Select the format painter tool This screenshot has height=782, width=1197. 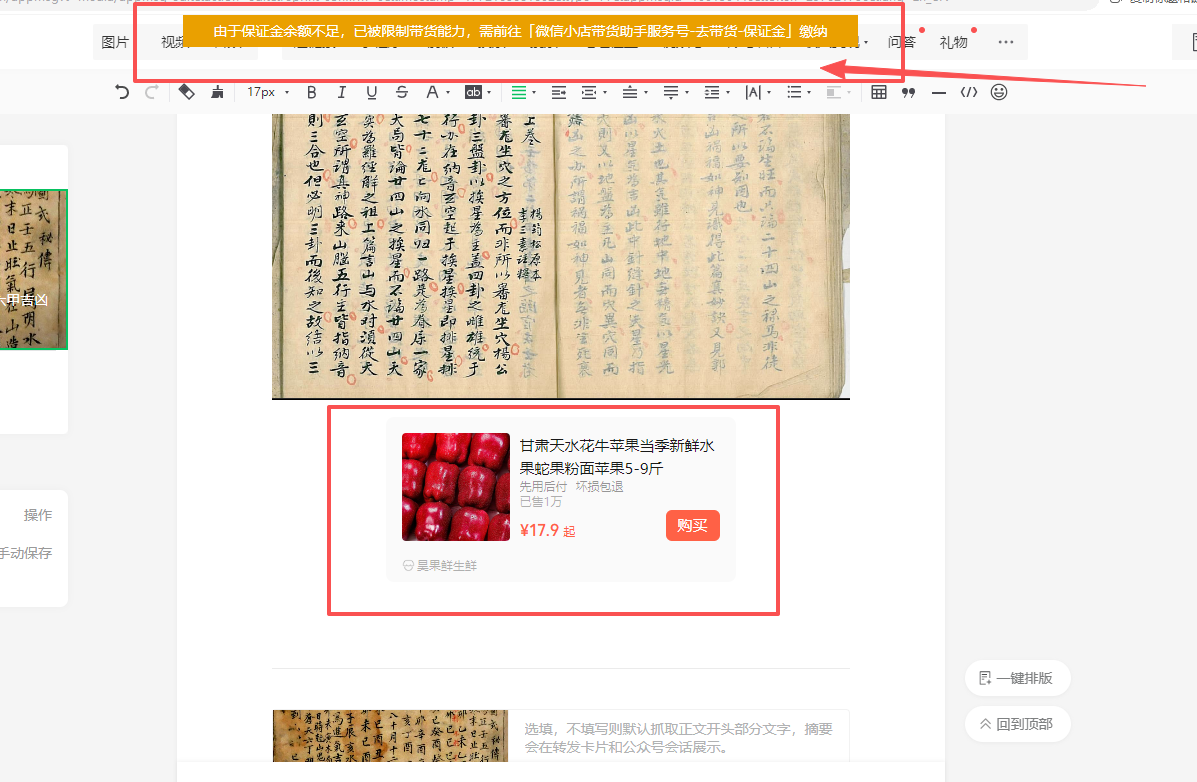tap(186, 92)
